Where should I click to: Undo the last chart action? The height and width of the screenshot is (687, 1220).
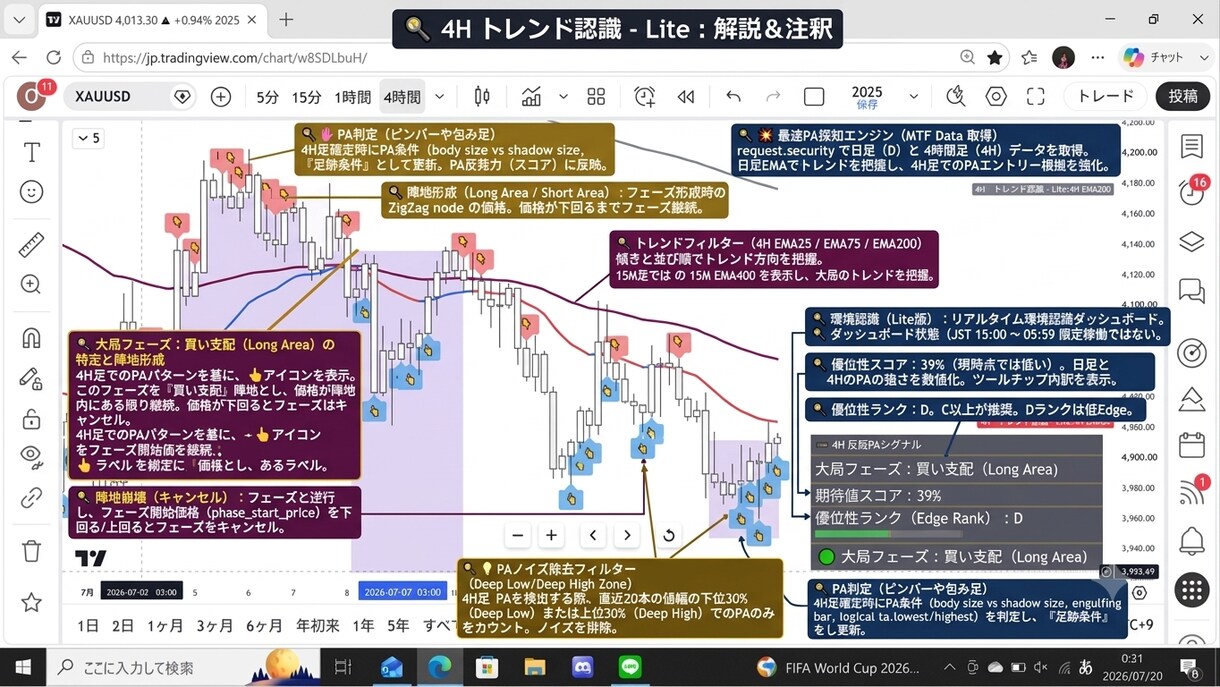733,97
